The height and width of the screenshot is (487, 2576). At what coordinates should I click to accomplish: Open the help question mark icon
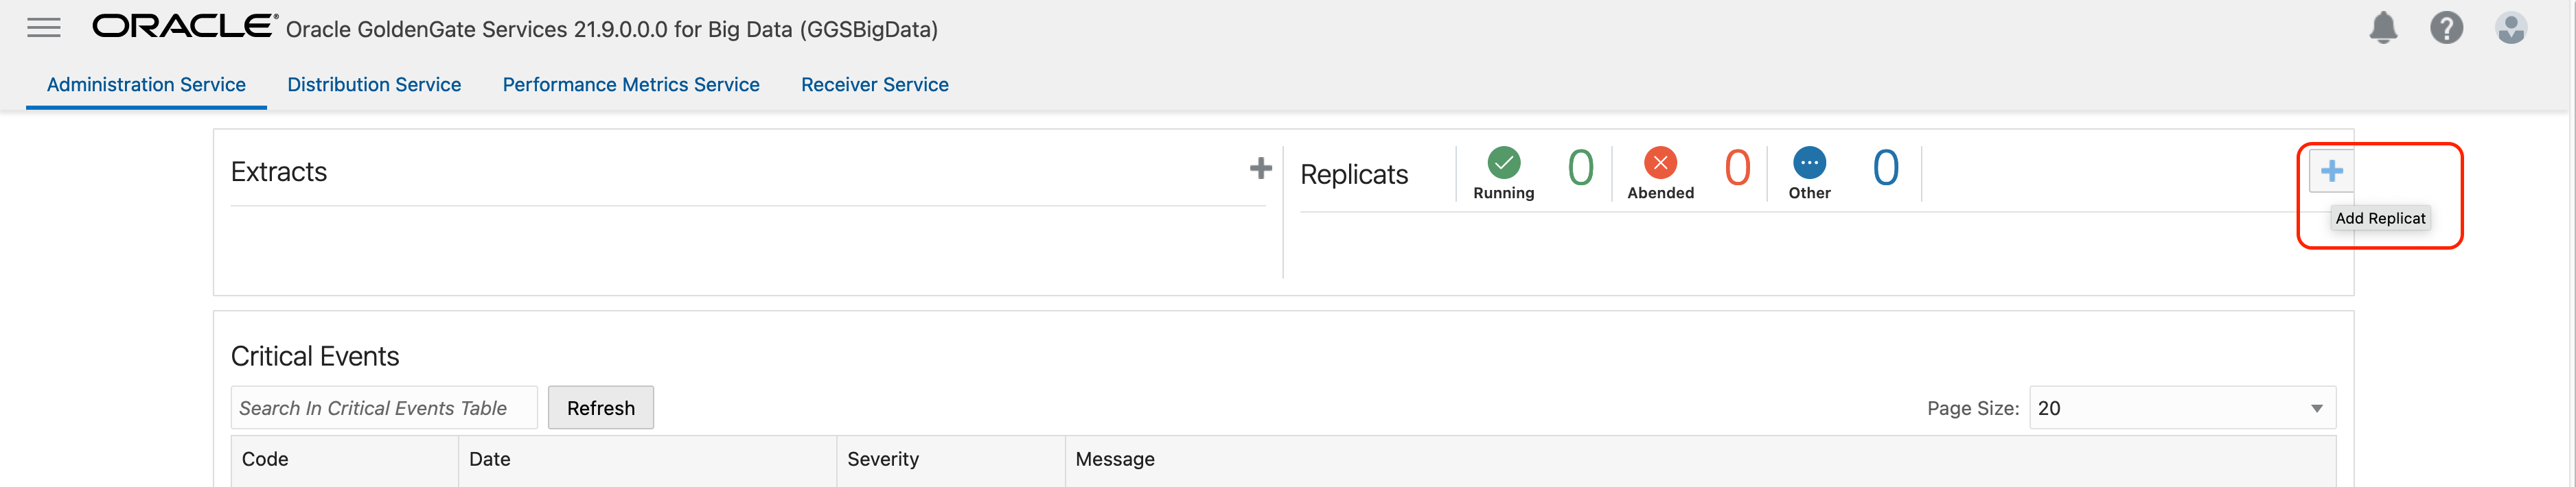2446,28
